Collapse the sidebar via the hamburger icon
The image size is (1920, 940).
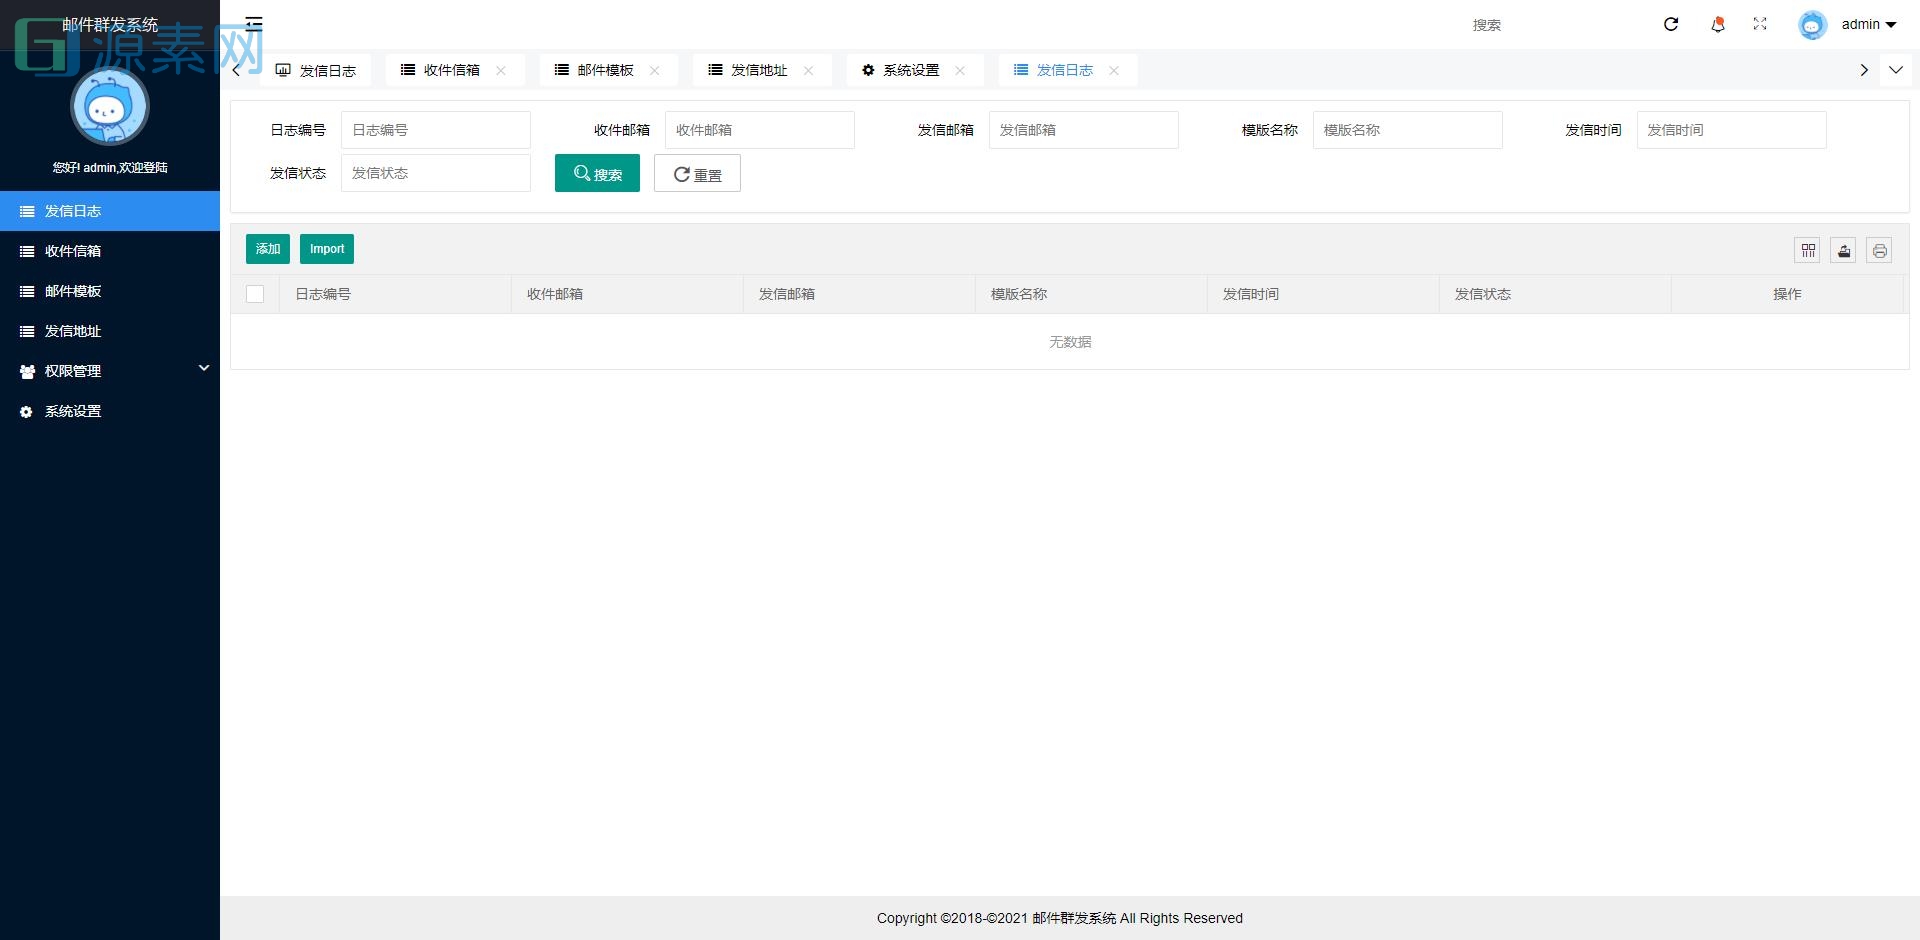coord(254,24)
